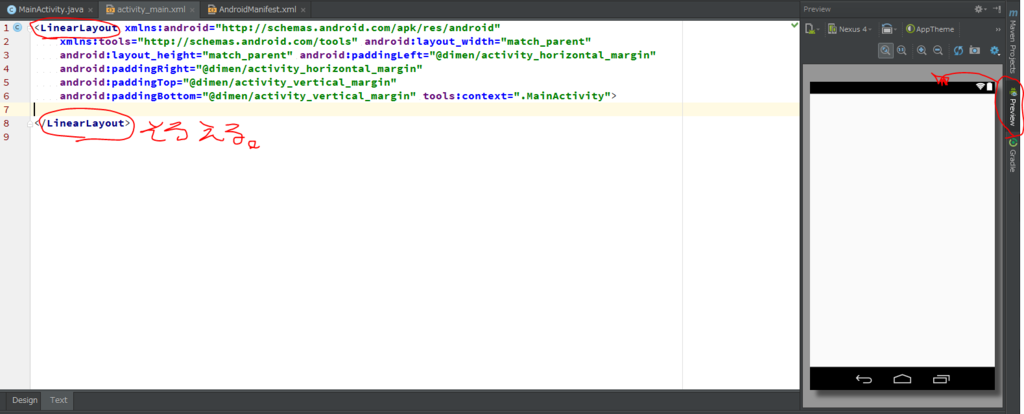Click the Recents icon in device preview

click(941, 379)
